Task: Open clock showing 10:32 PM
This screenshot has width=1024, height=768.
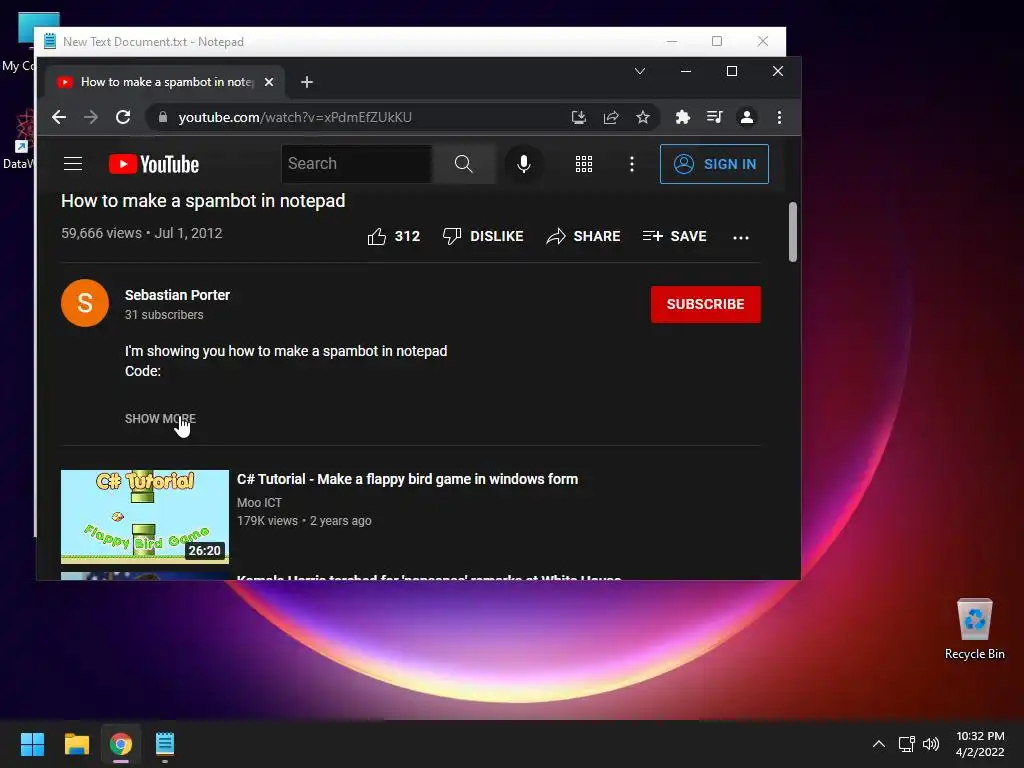Action: 980,744
